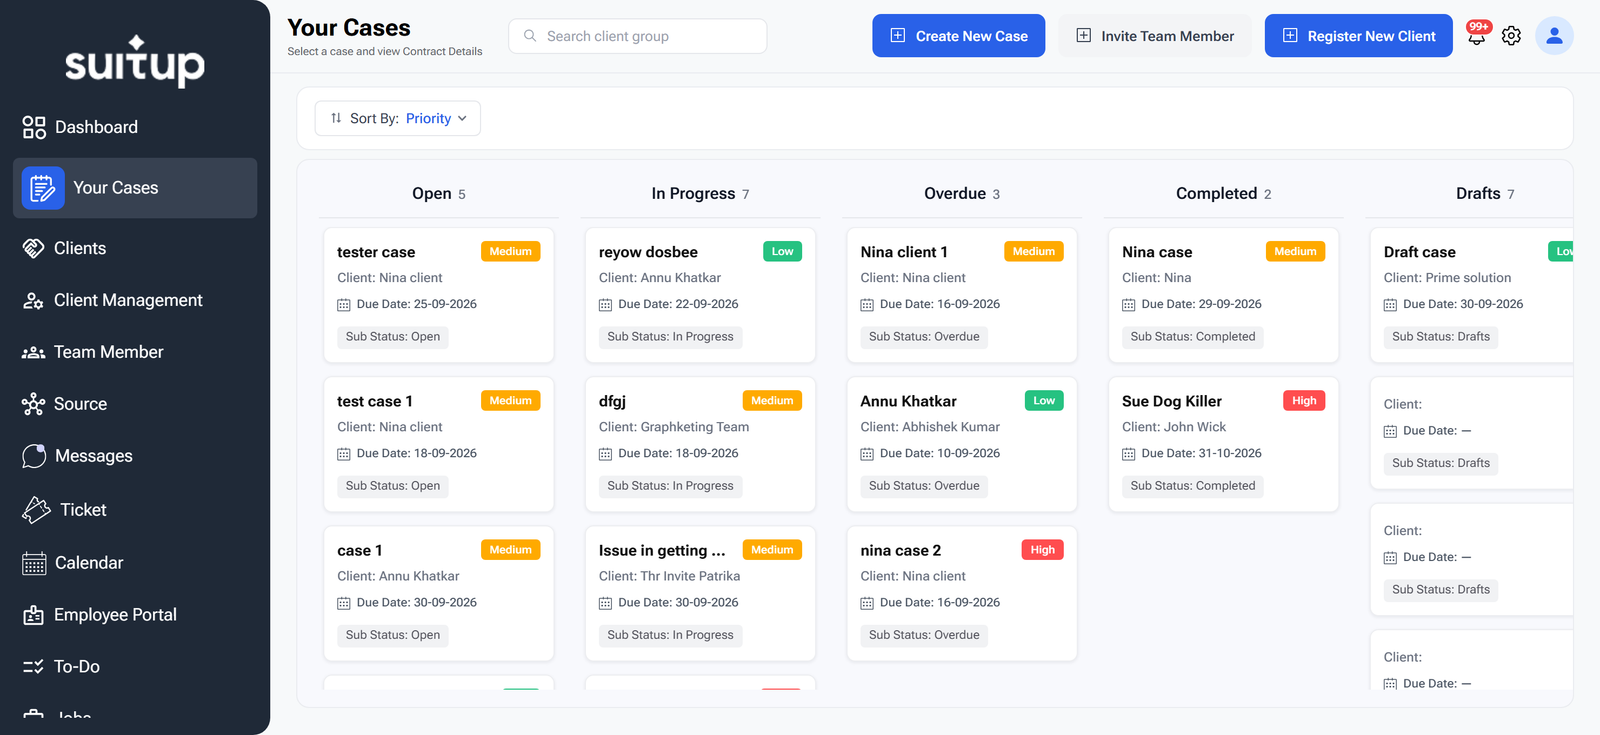This screenshot has width=1600, height=735.
Task: Open the Draft case title
Action: (x=1420, y=252)
